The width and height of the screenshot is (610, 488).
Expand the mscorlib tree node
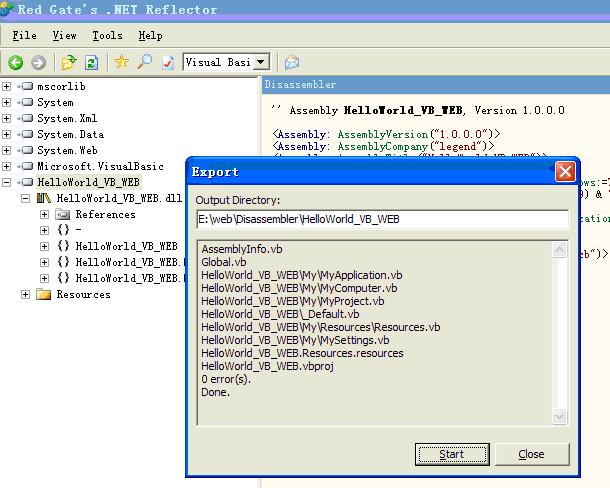6,86
